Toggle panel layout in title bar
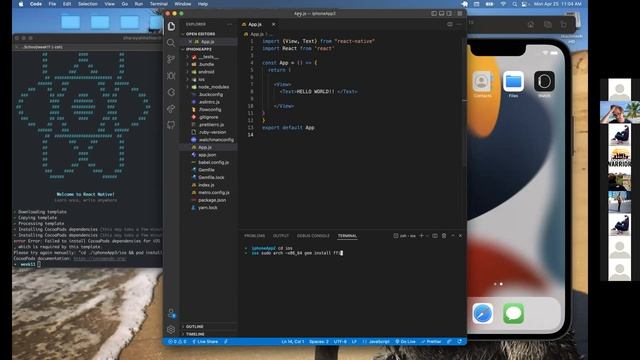The height and width of the screenshot is (360, 640). pyautogui.click(x=442, y=13)
